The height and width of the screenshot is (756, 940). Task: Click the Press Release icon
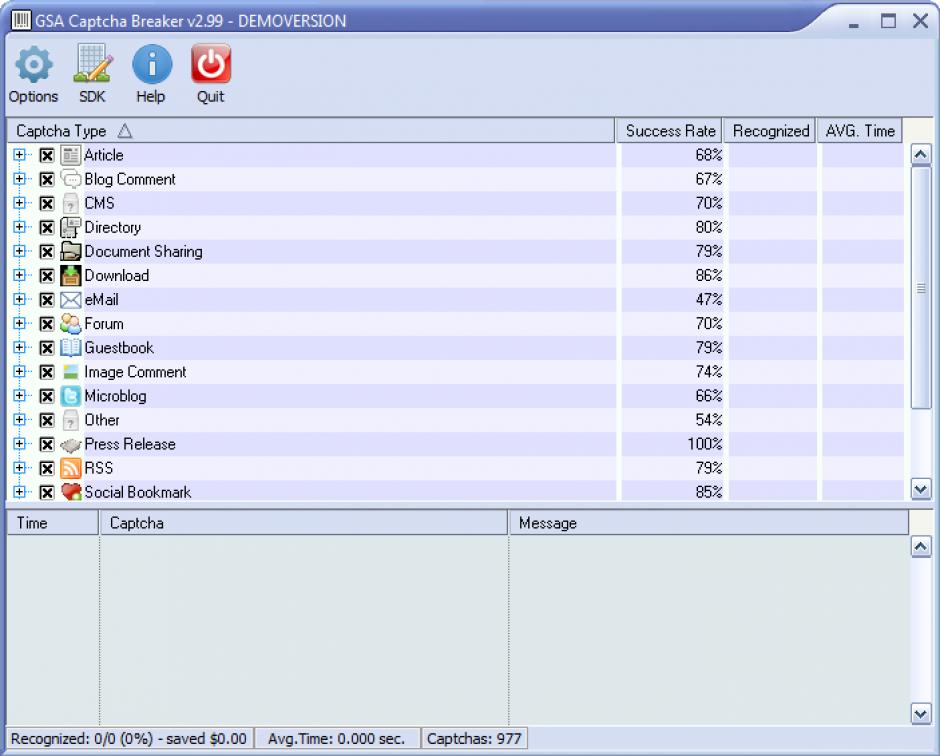[x=71, y=444]
